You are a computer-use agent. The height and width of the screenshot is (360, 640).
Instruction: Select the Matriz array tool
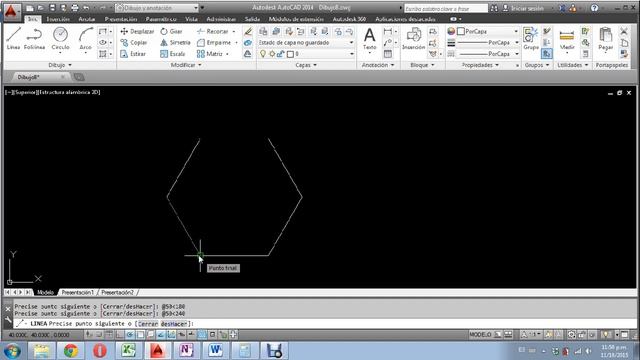(210, 54)
